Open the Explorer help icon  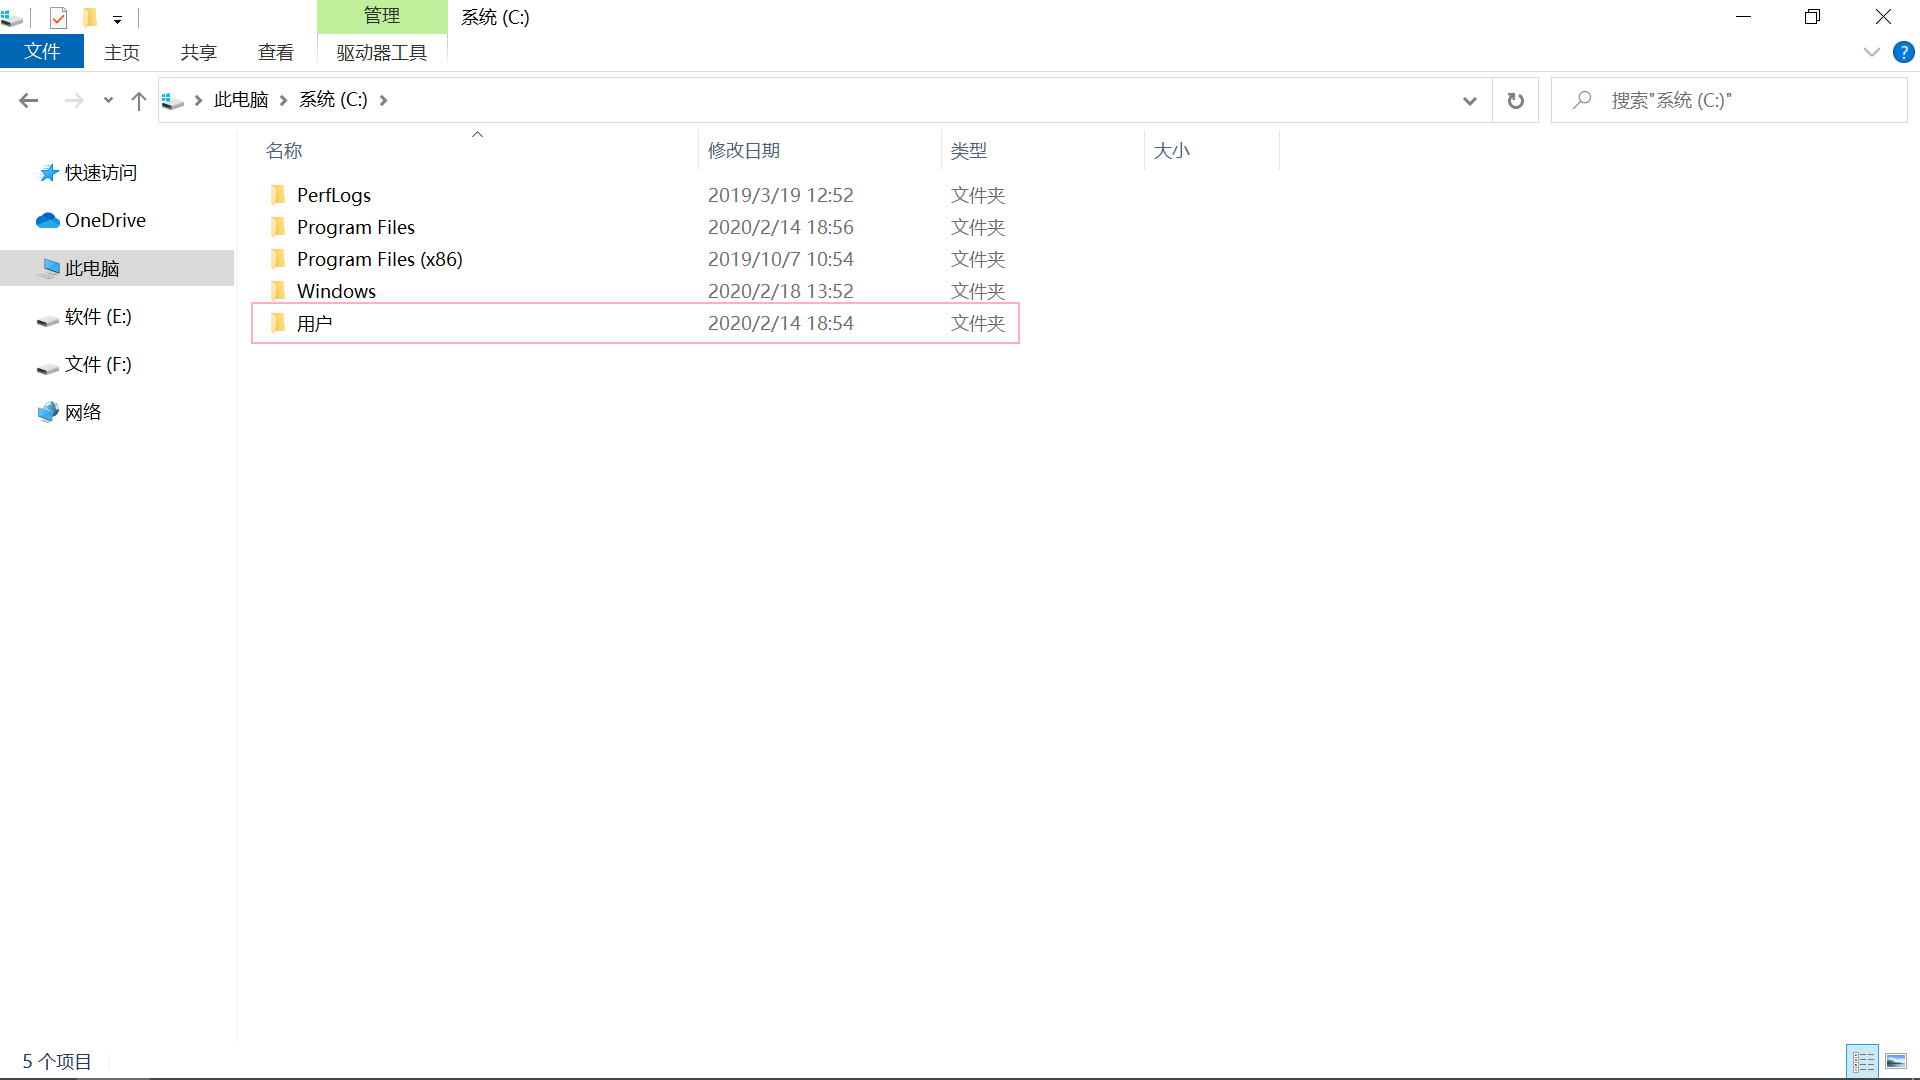1903,52
